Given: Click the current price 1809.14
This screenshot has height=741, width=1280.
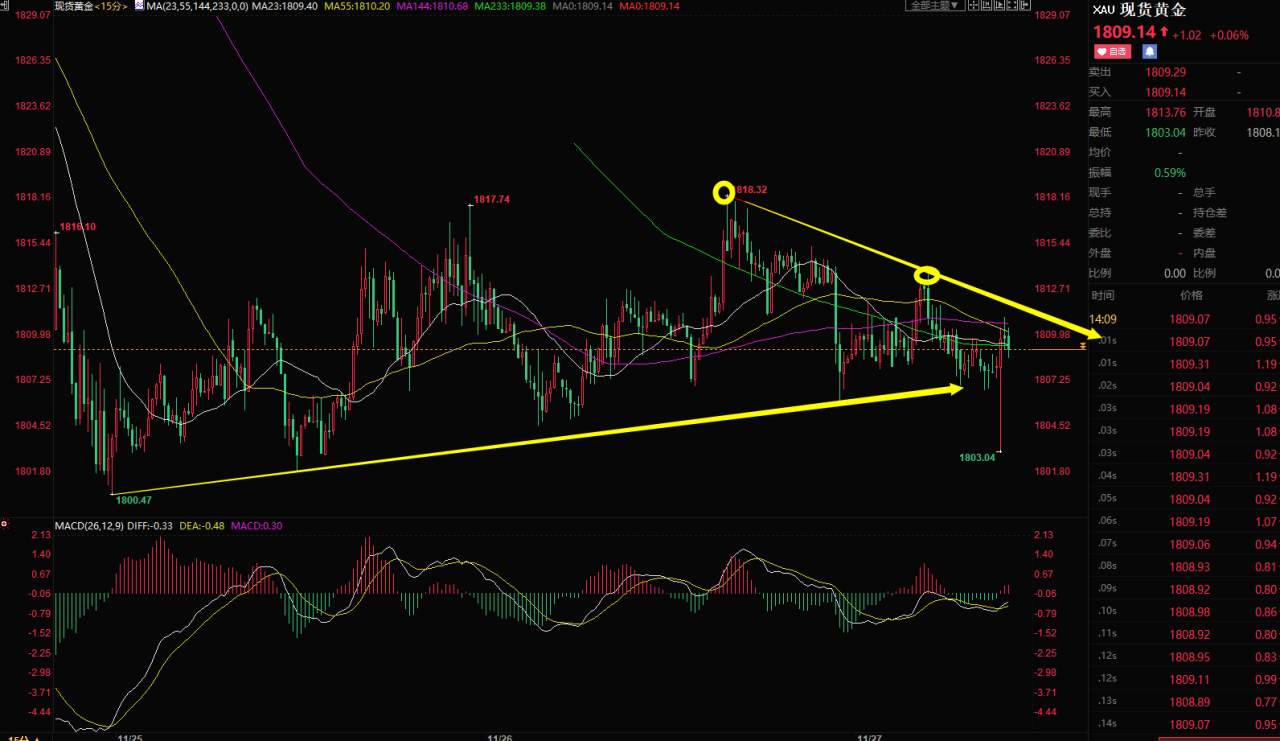Looking at the screenshot, I should [x=1124, y=32].
